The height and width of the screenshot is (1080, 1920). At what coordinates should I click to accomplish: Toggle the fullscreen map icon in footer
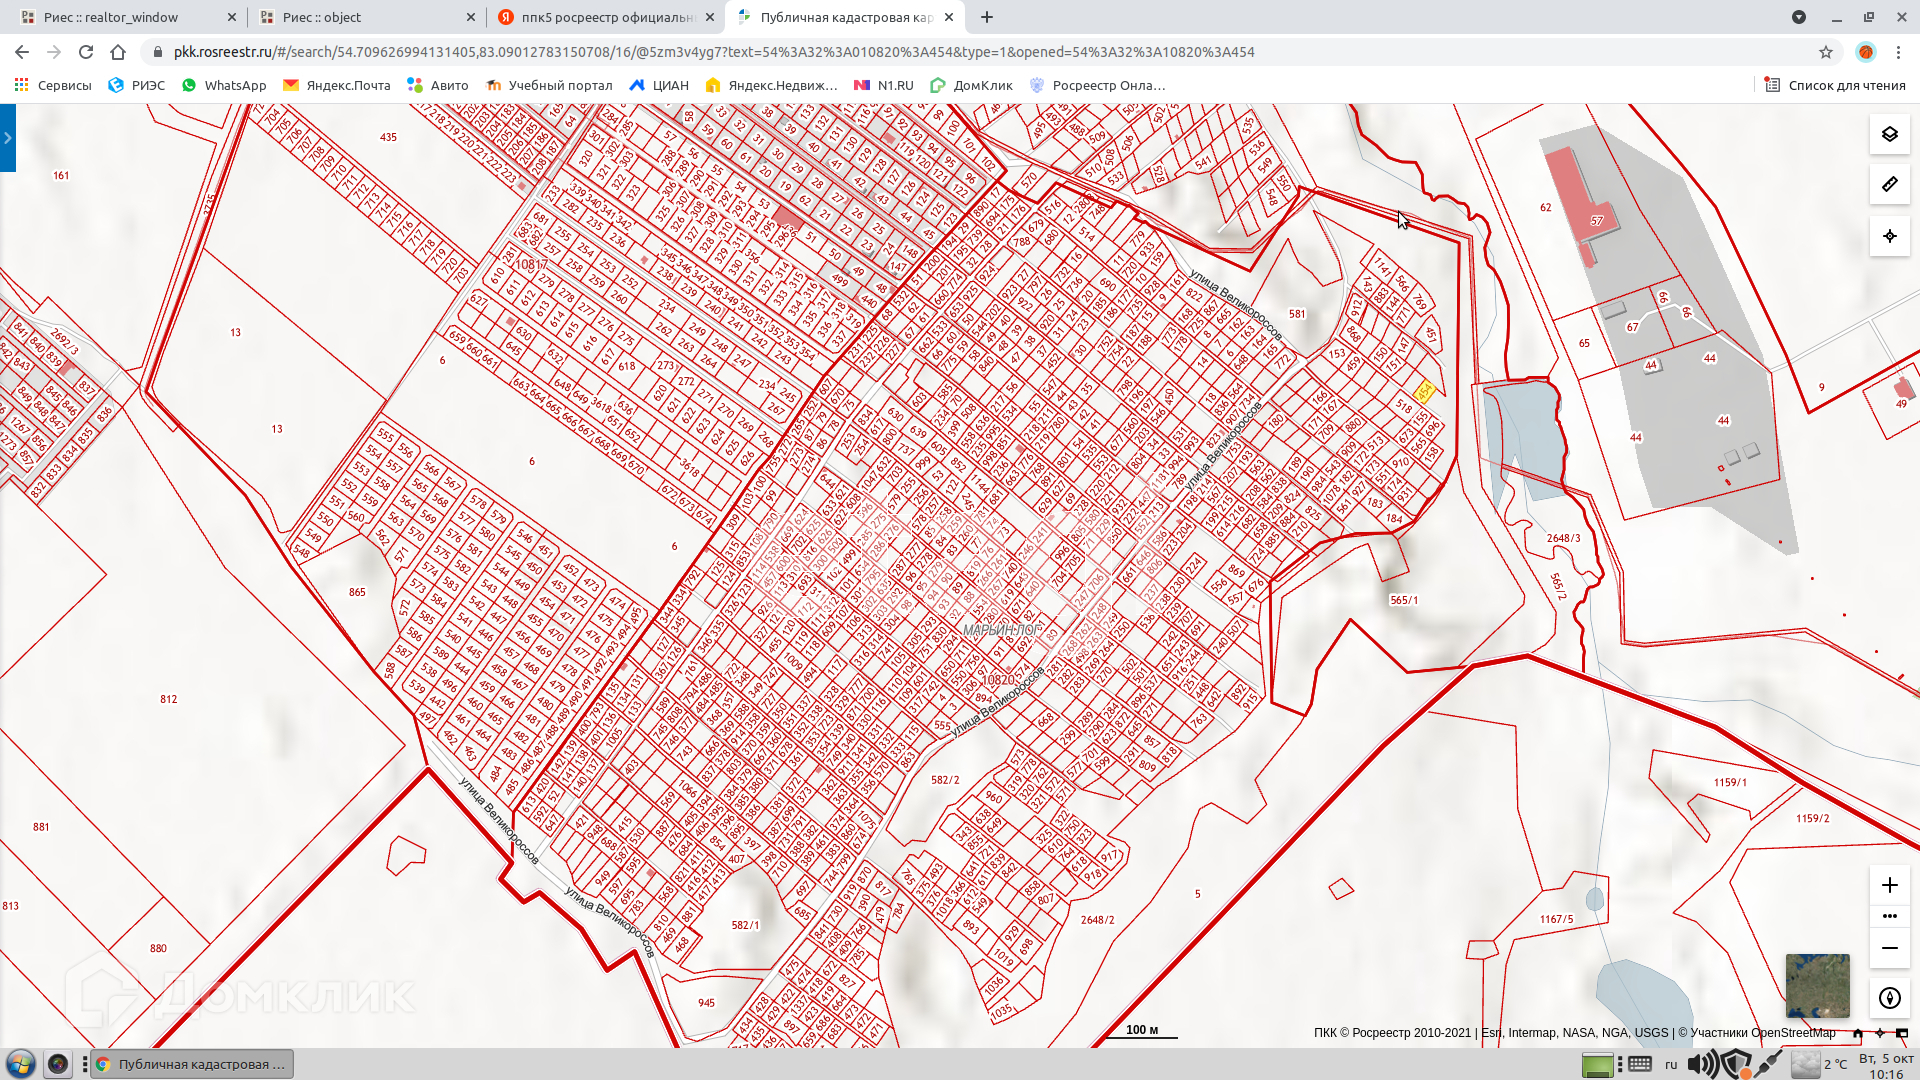[x=1902, y=1033]
